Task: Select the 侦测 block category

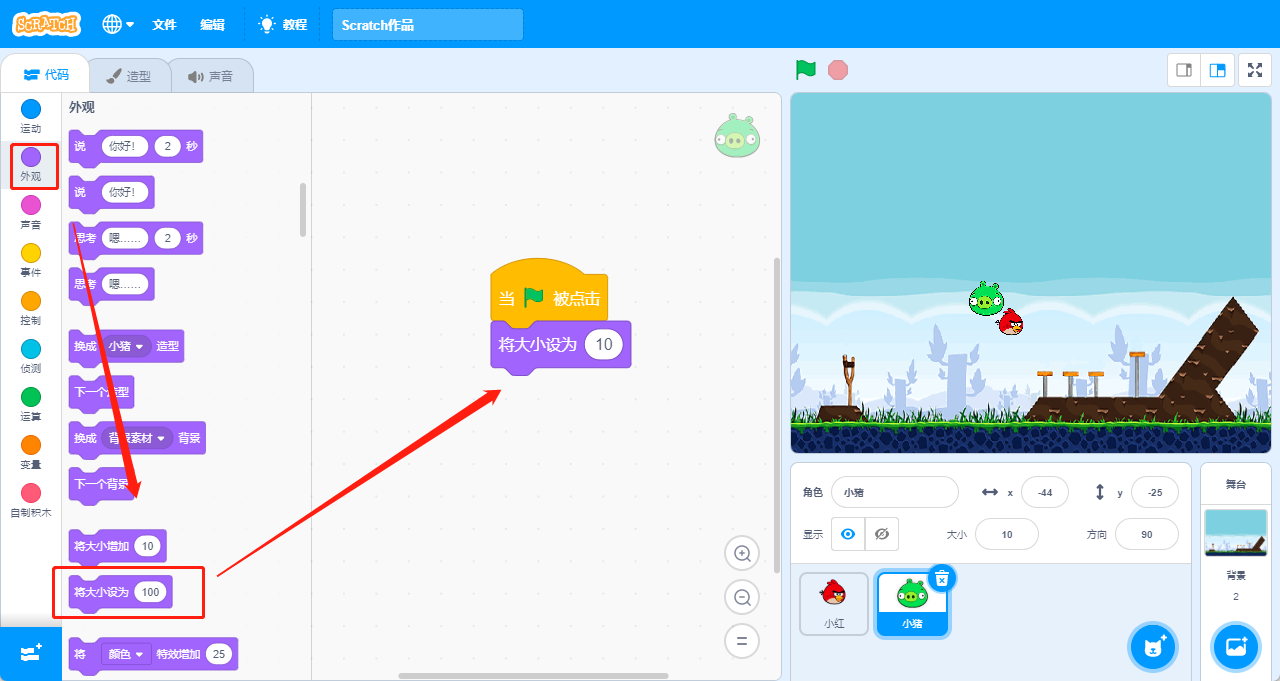Action: (x=31, y=356)
